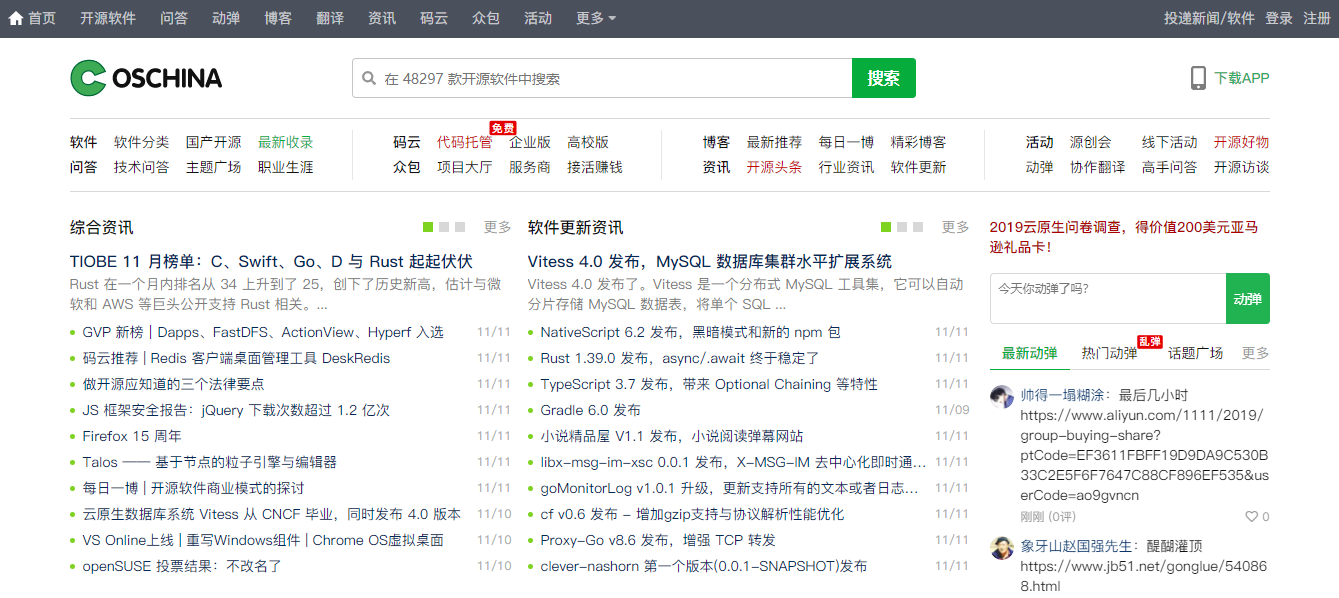Click the heart like icon under first post
1339x598 pixels.
[x=1251, y=517]
